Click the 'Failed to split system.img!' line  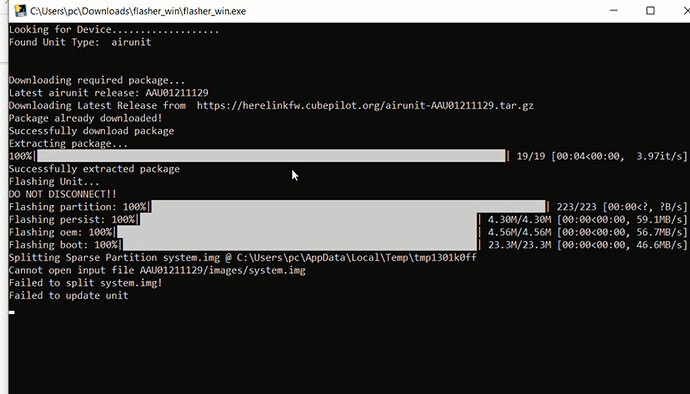[x=86, y=283]
